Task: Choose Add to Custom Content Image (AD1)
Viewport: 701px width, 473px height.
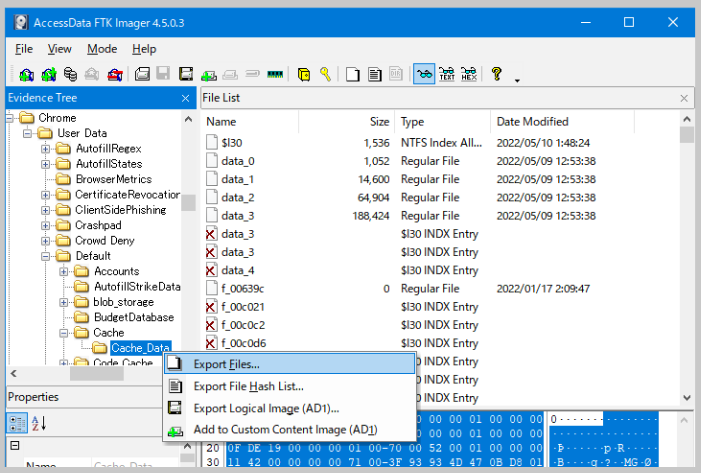Action: click(x=290, y=429)
